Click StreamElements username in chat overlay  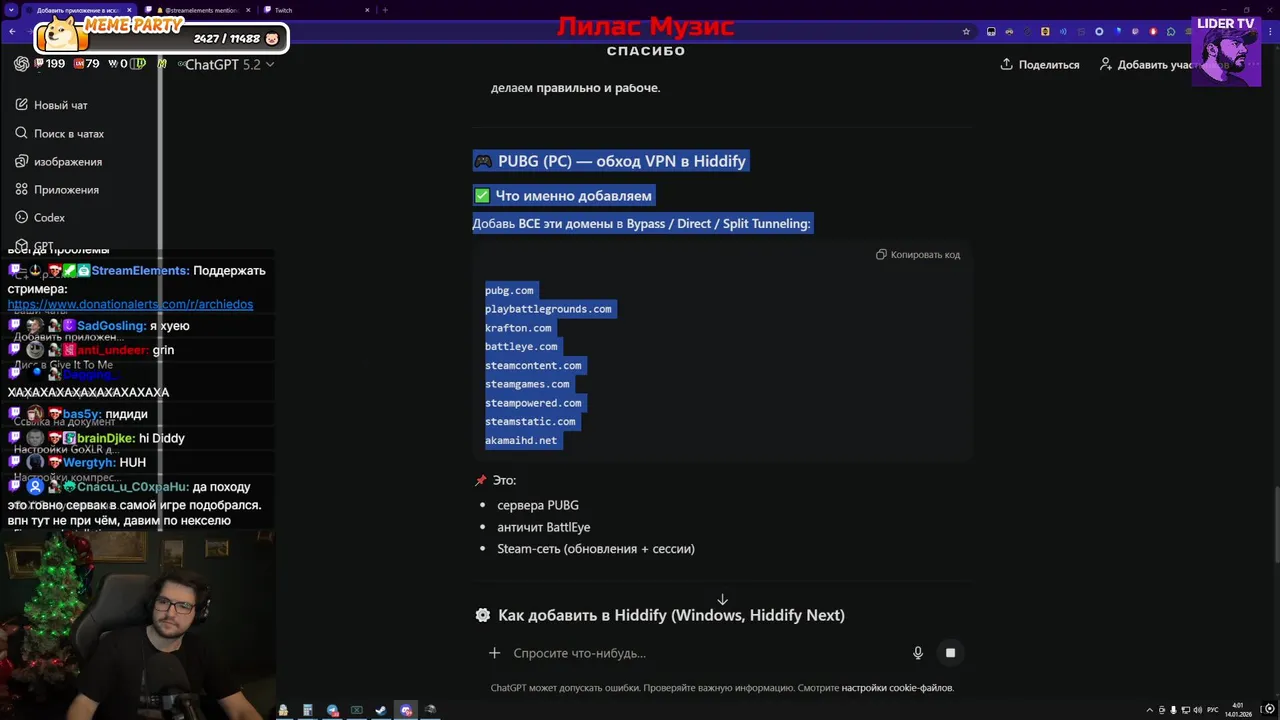(x=140, y=271)
